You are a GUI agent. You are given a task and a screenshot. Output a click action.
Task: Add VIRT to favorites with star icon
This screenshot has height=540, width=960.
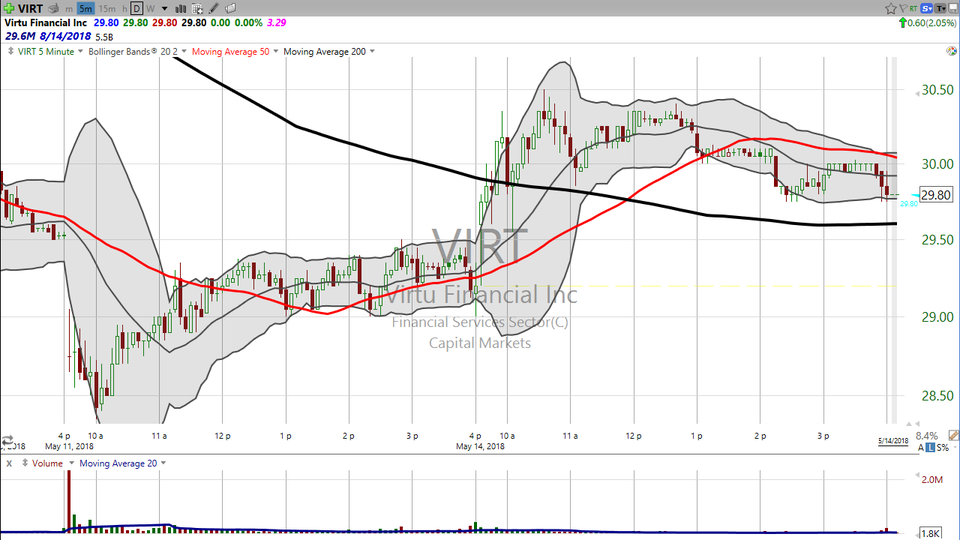(x=891, y=8)
